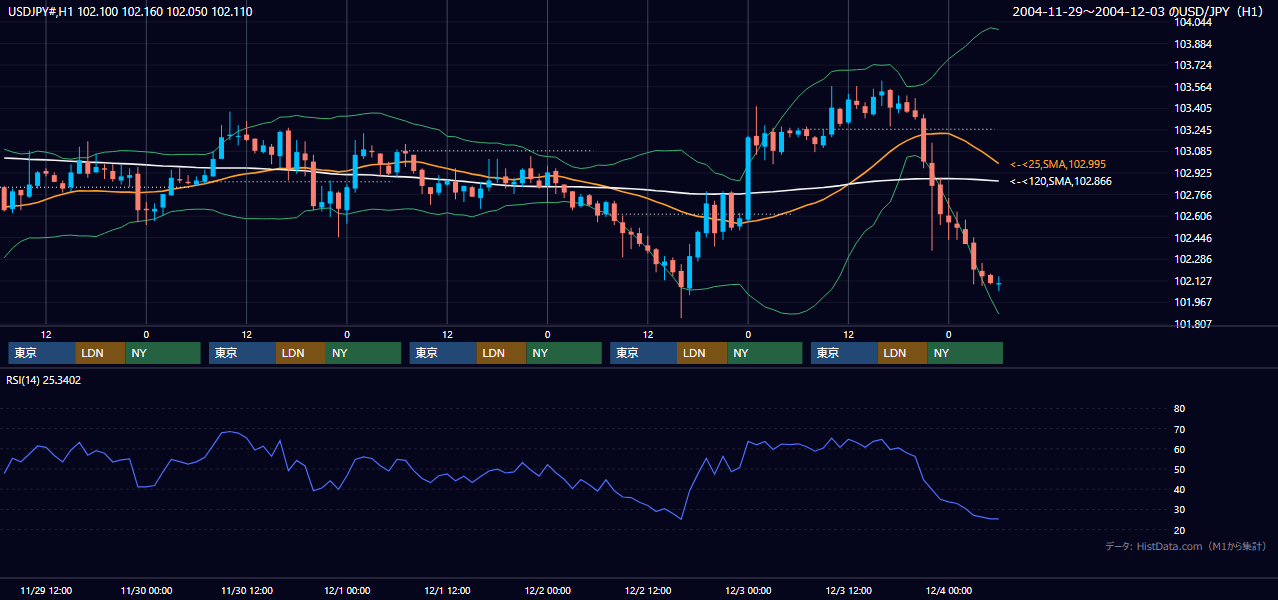1278x600 pixels.
Task: Click price axis value 103.085
Action: 1193,151
